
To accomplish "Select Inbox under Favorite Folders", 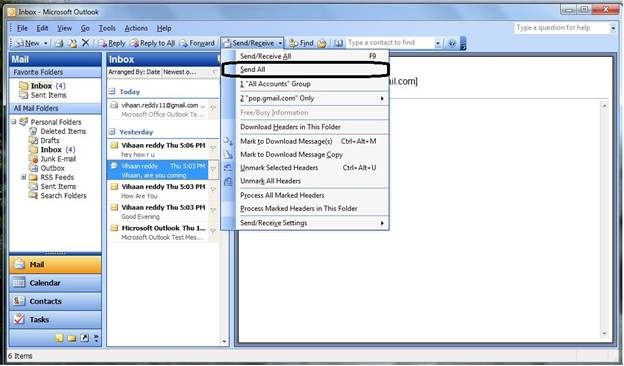I will click(x=43, y=86).
